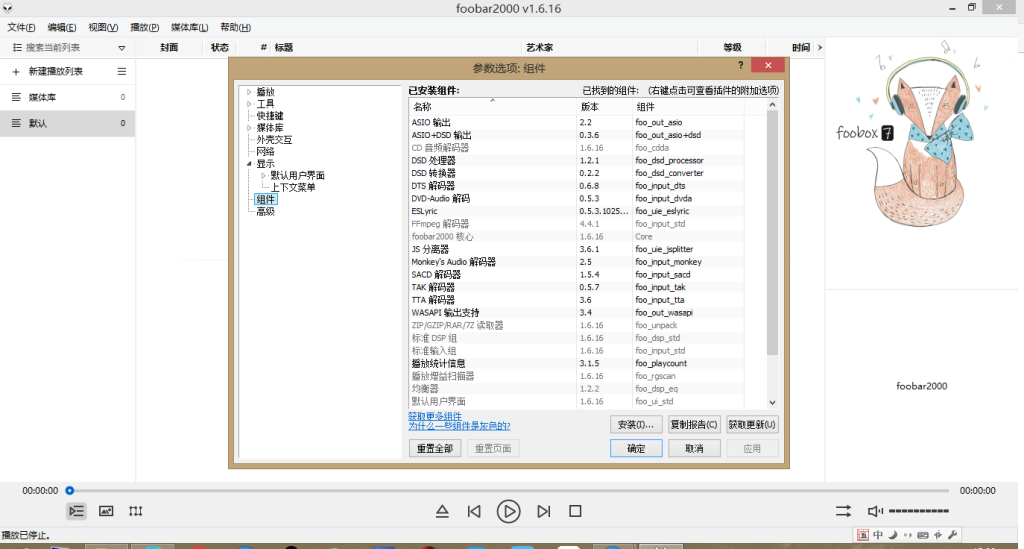This screenshot has width=1024, height=549.
Task: Click the component list scroll-down arrow
Action: [x=773, y=403]
